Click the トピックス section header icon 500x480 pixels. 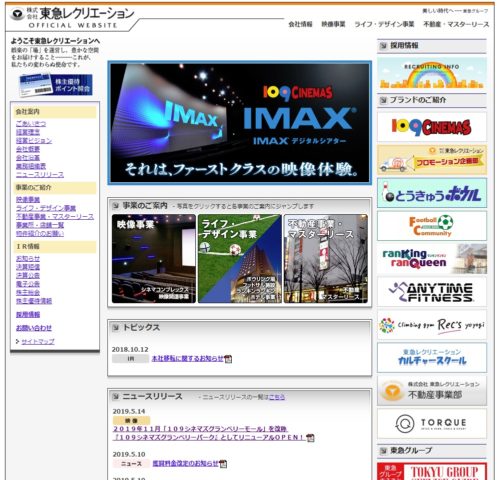coord(115,327)
